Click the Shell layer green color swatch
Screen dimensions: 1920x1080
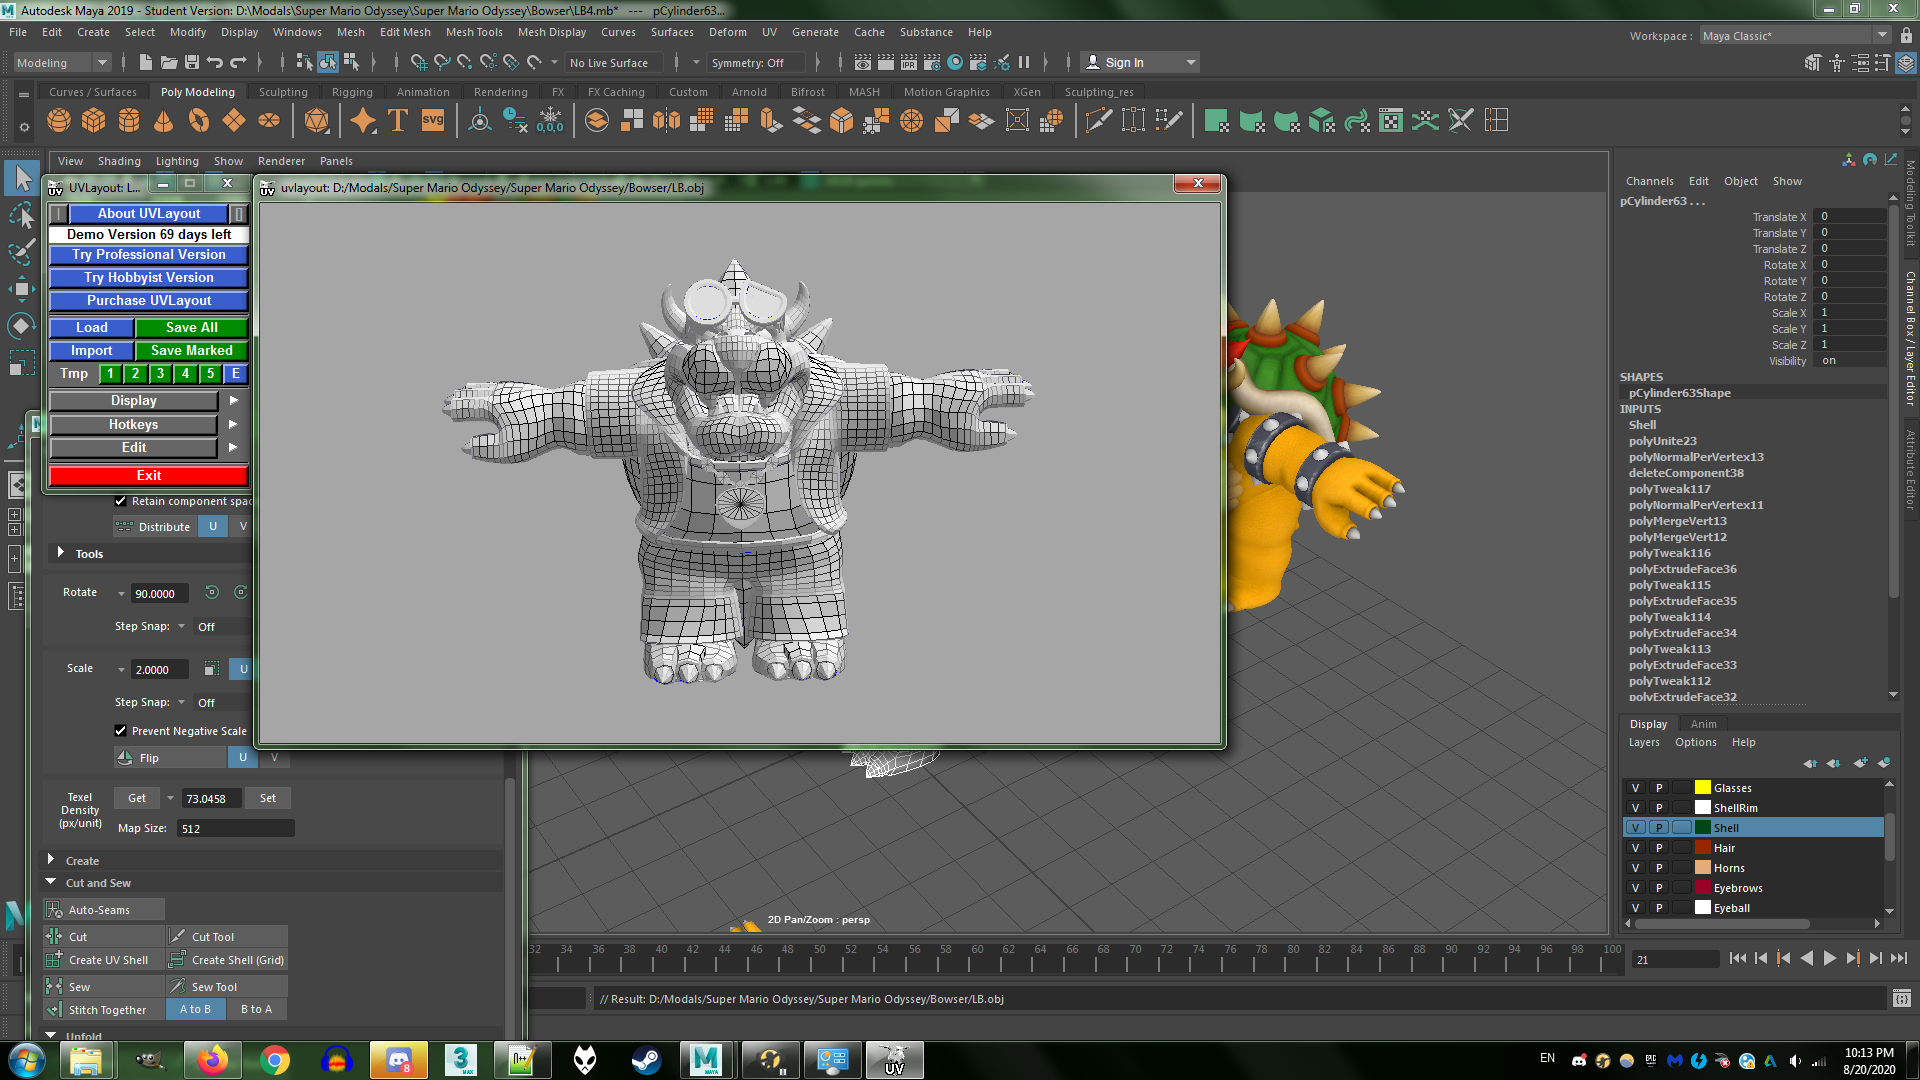[1703, 828]
